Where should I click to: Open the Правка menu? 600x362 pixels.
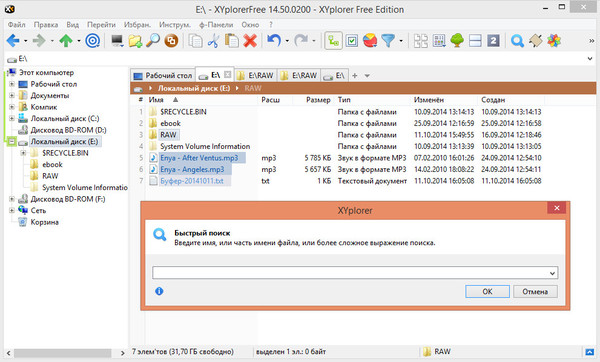pyautogui.click(x=46, y=24)
